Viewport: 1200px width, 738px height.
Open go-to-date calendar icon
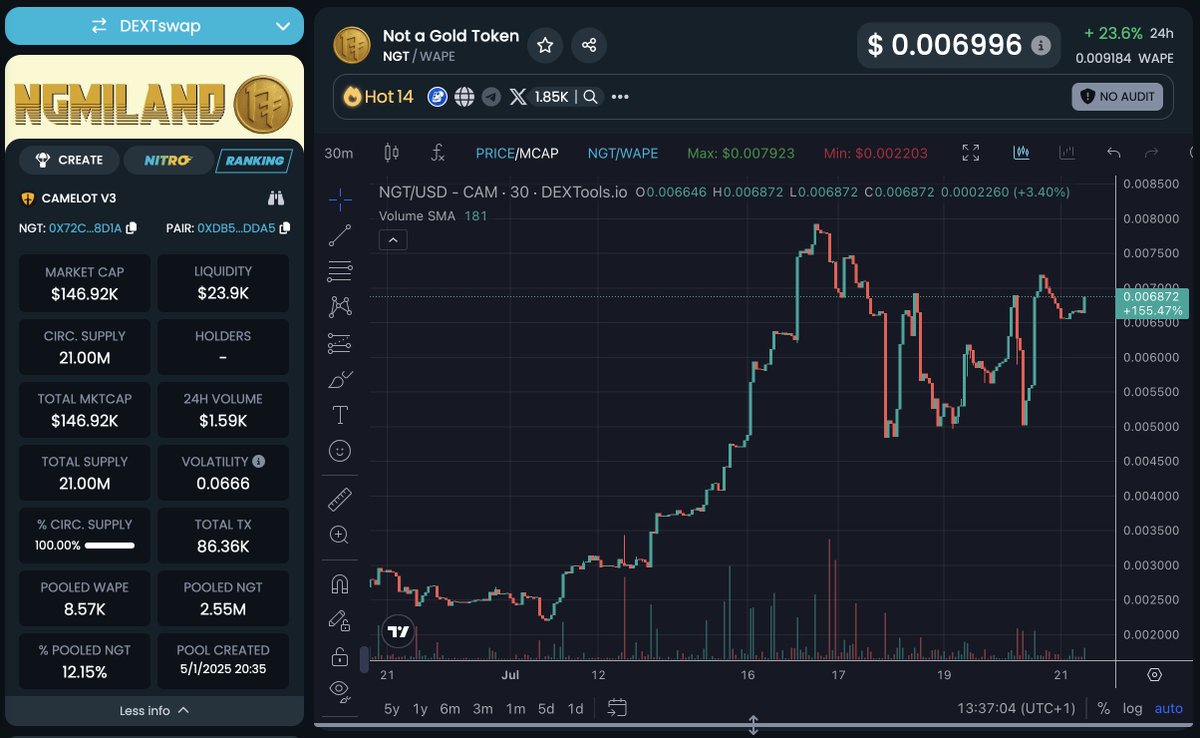(617, 708)
